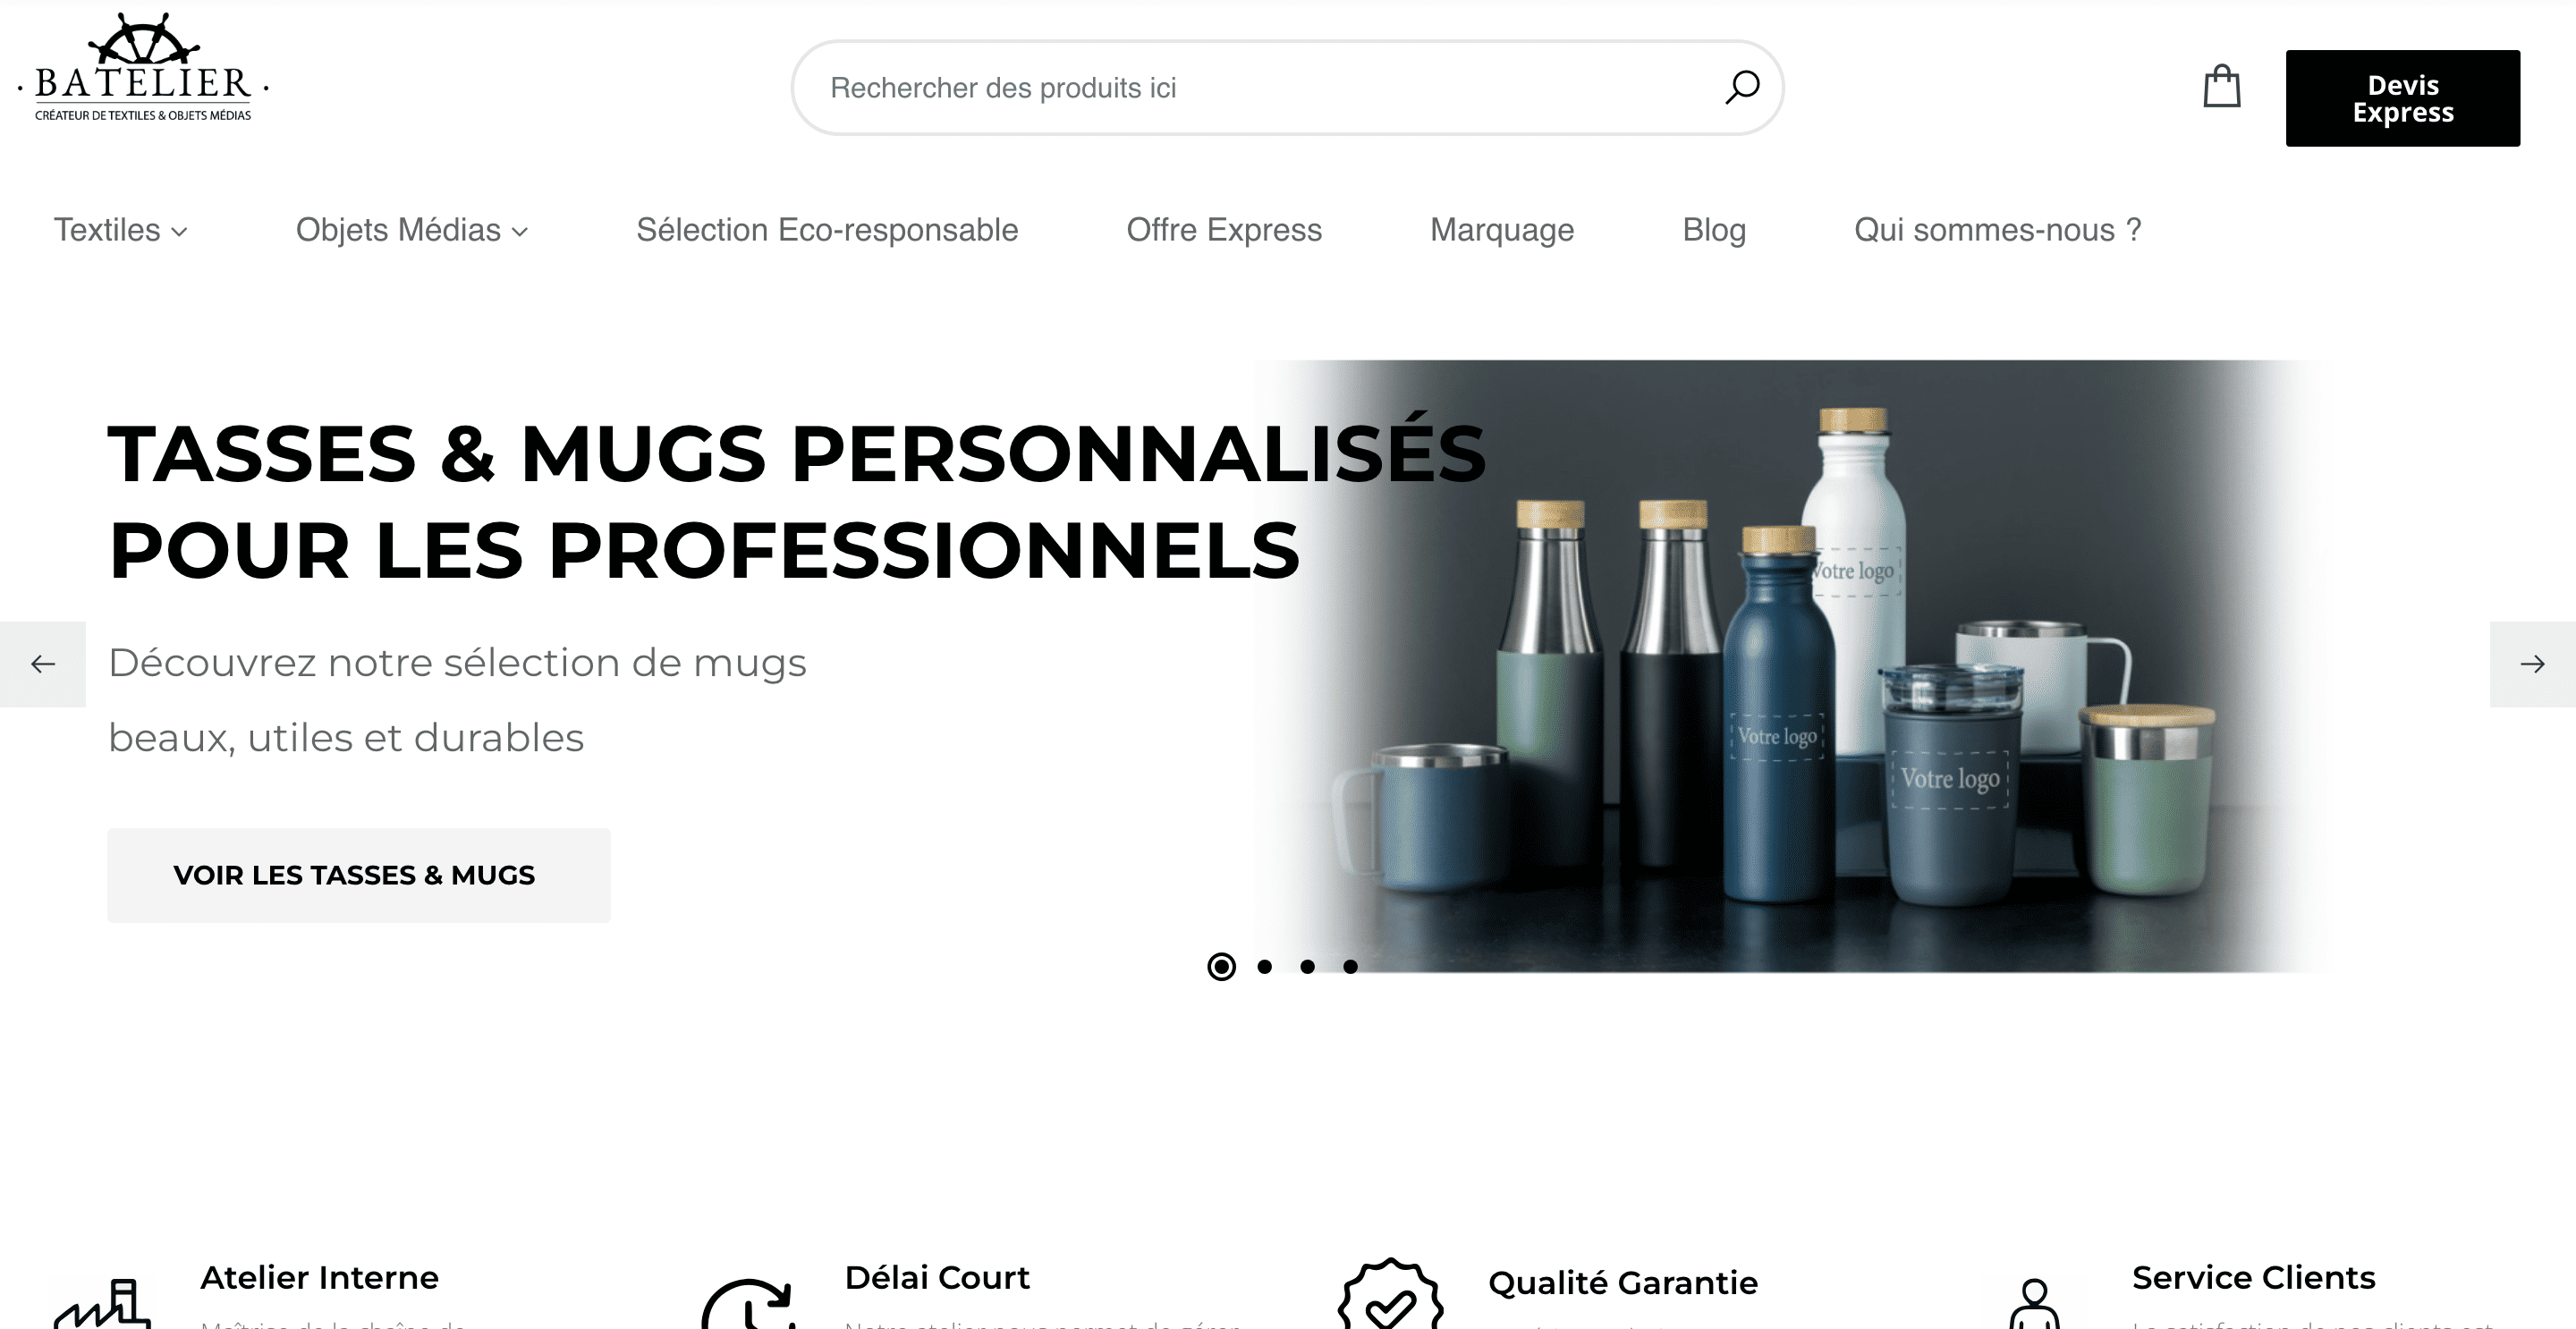Click the Batelier ship wheel logo
This screenshot has height=1329, width=2576.
tap(143, 67)
